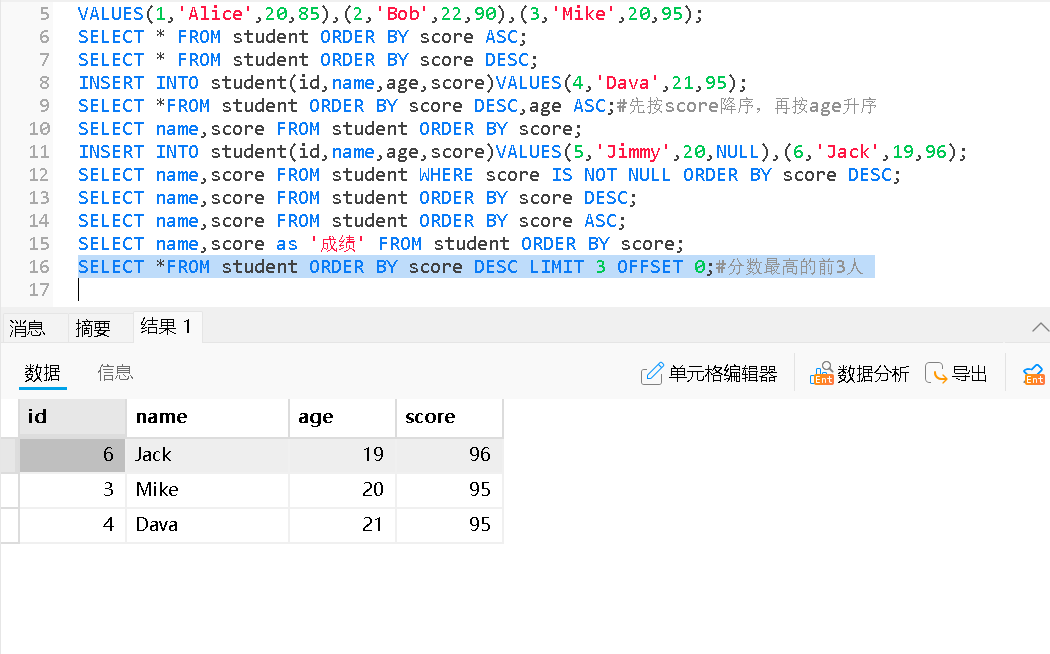Viewport: 1050px width, 654px height.
Task: Click the DESC keyword in line 7
Action: [507, 60]
